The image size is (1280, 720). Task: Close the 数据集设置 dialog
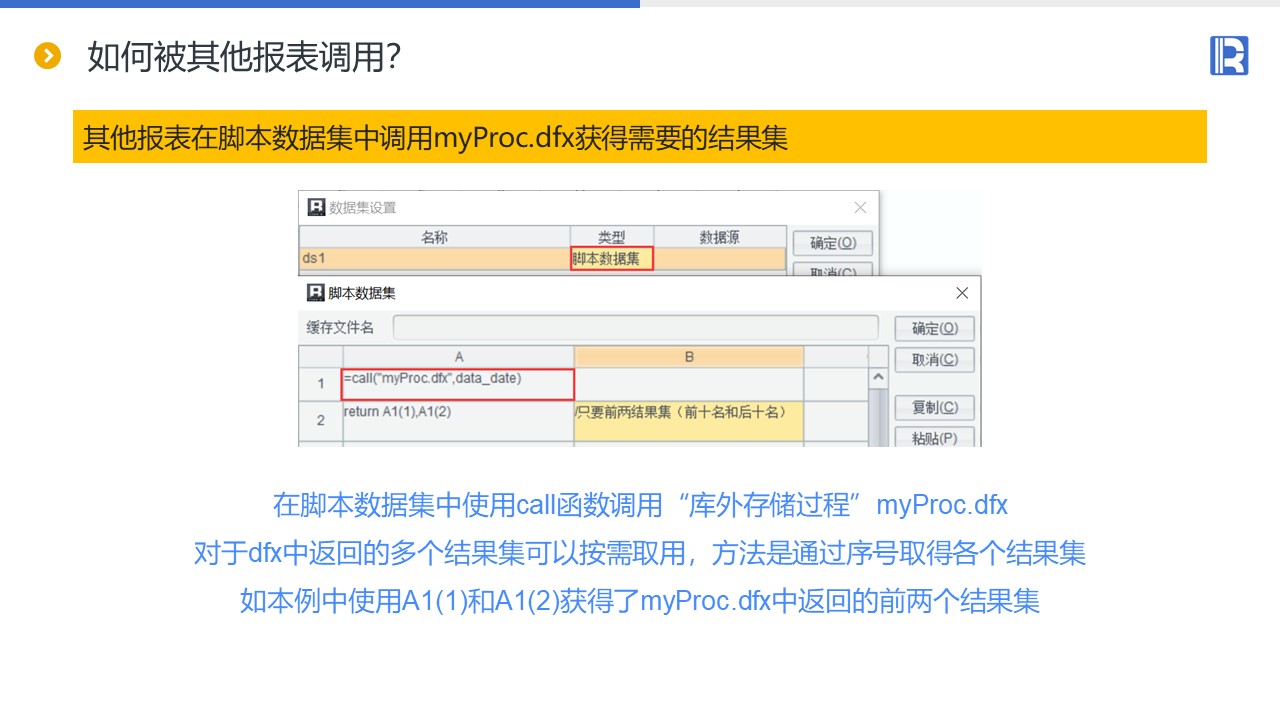point(860,208)
